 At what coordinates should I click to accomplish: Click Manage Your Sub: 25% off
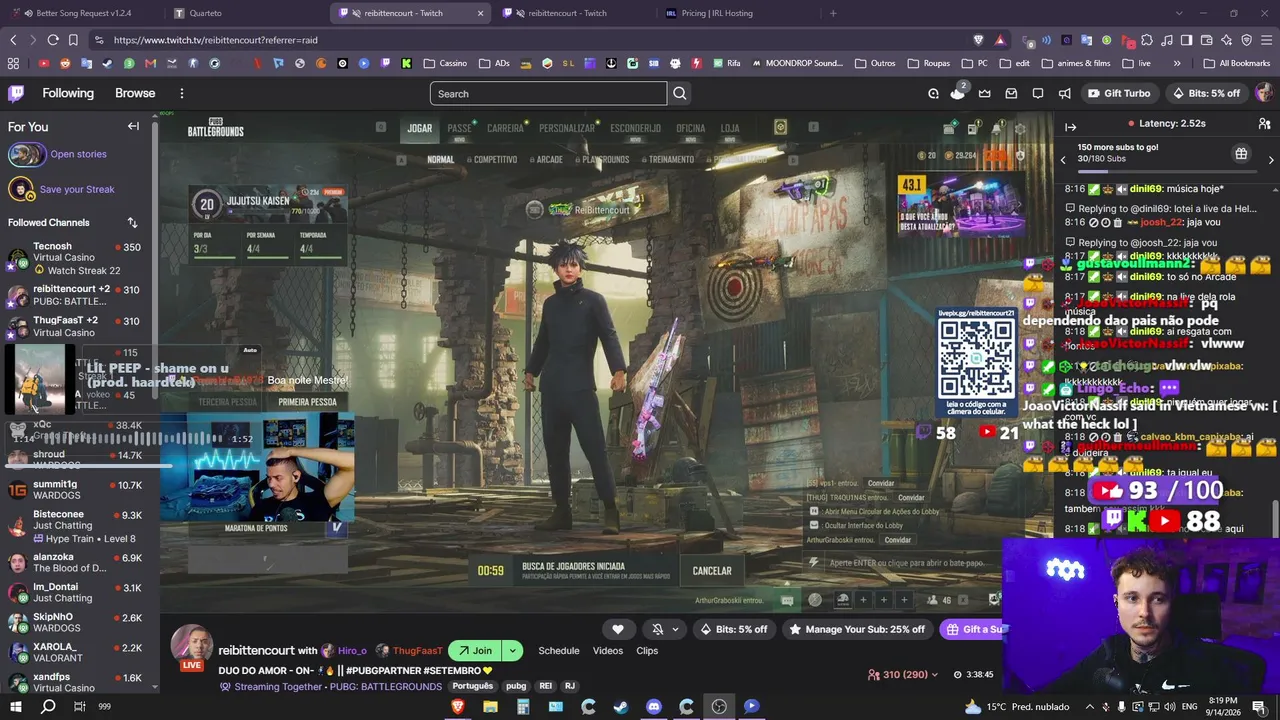[x=858, y=629]
